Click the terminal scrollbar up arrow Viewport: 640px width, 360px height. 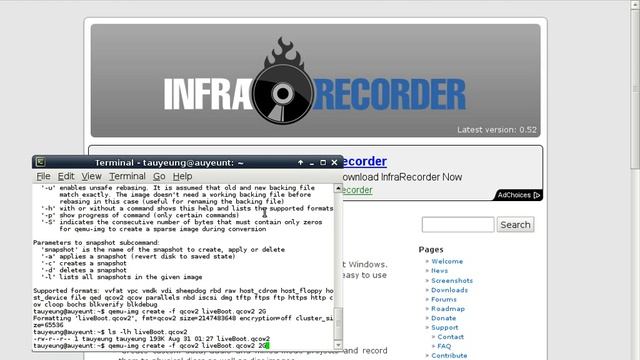(338, 189)
